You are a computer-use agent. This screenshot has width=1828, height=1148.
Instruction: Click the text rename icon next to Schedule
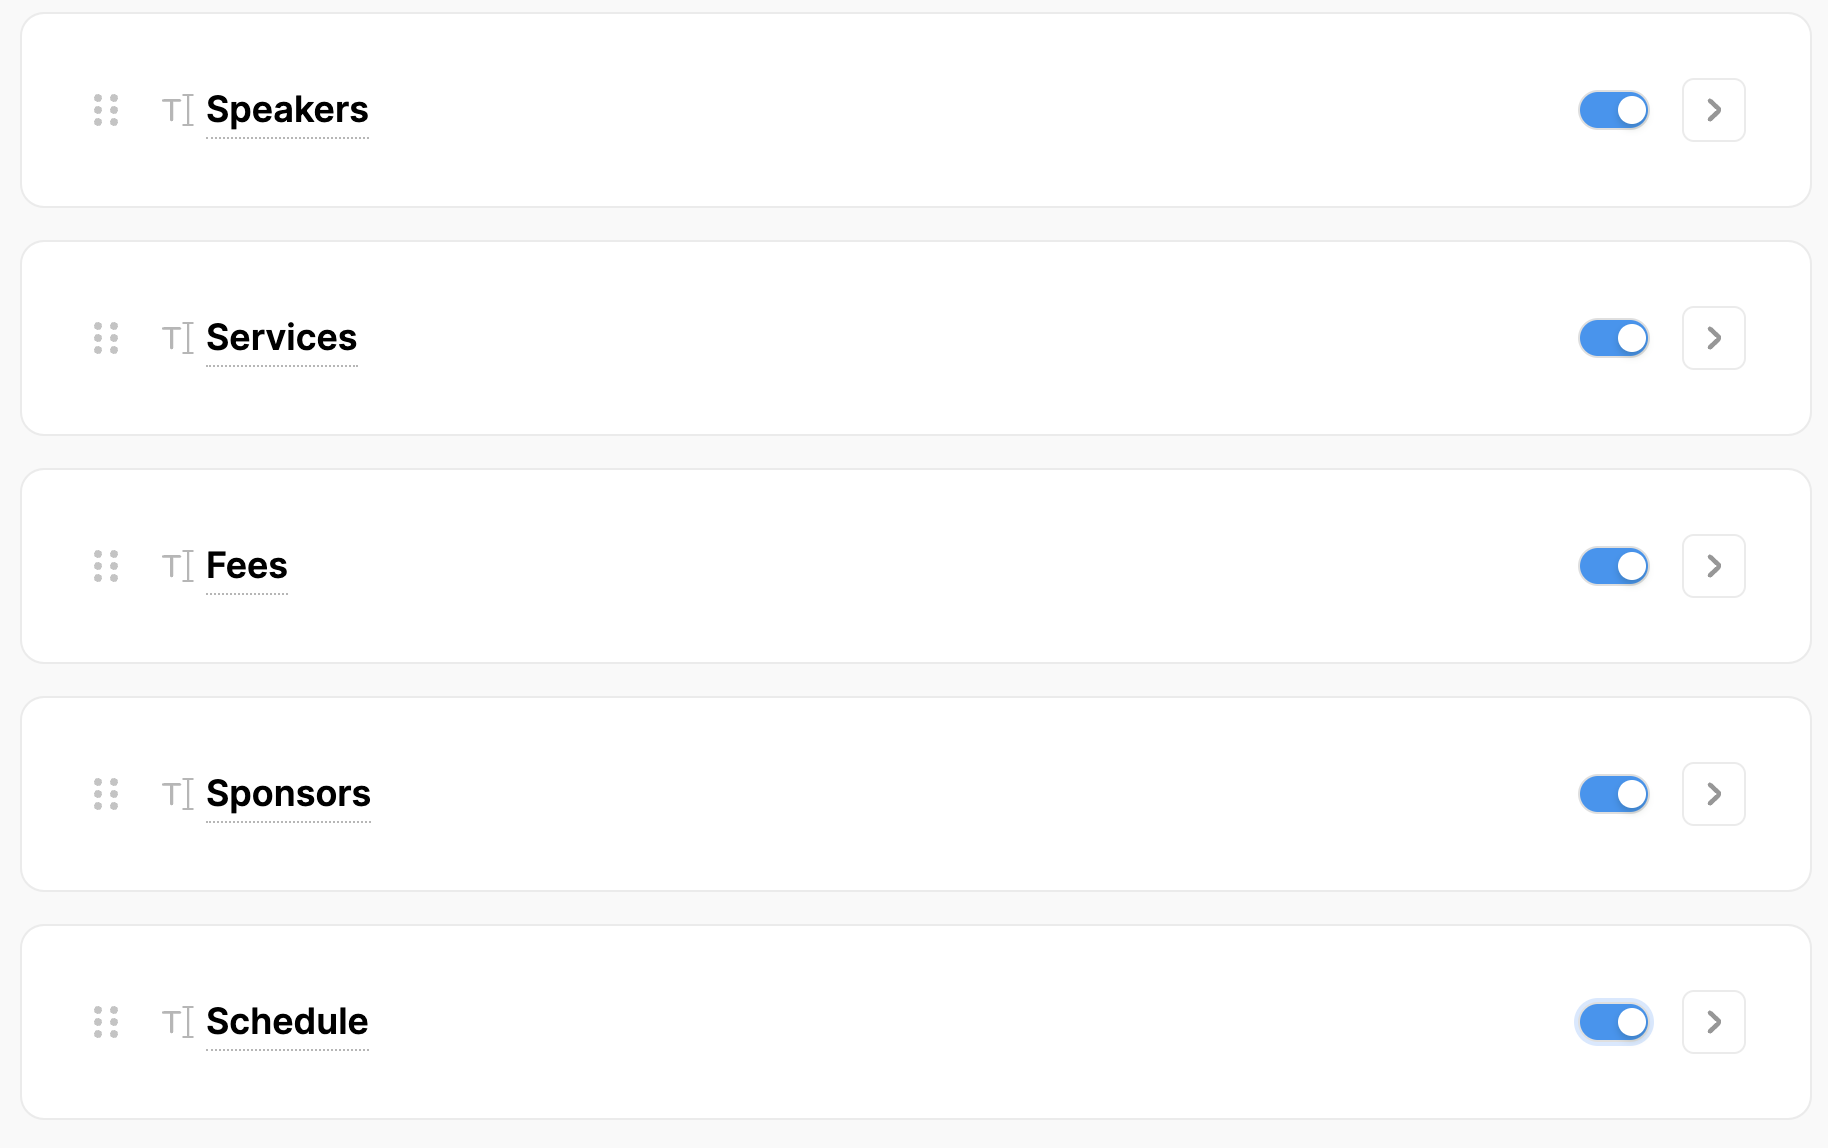tap(178, 1022)
